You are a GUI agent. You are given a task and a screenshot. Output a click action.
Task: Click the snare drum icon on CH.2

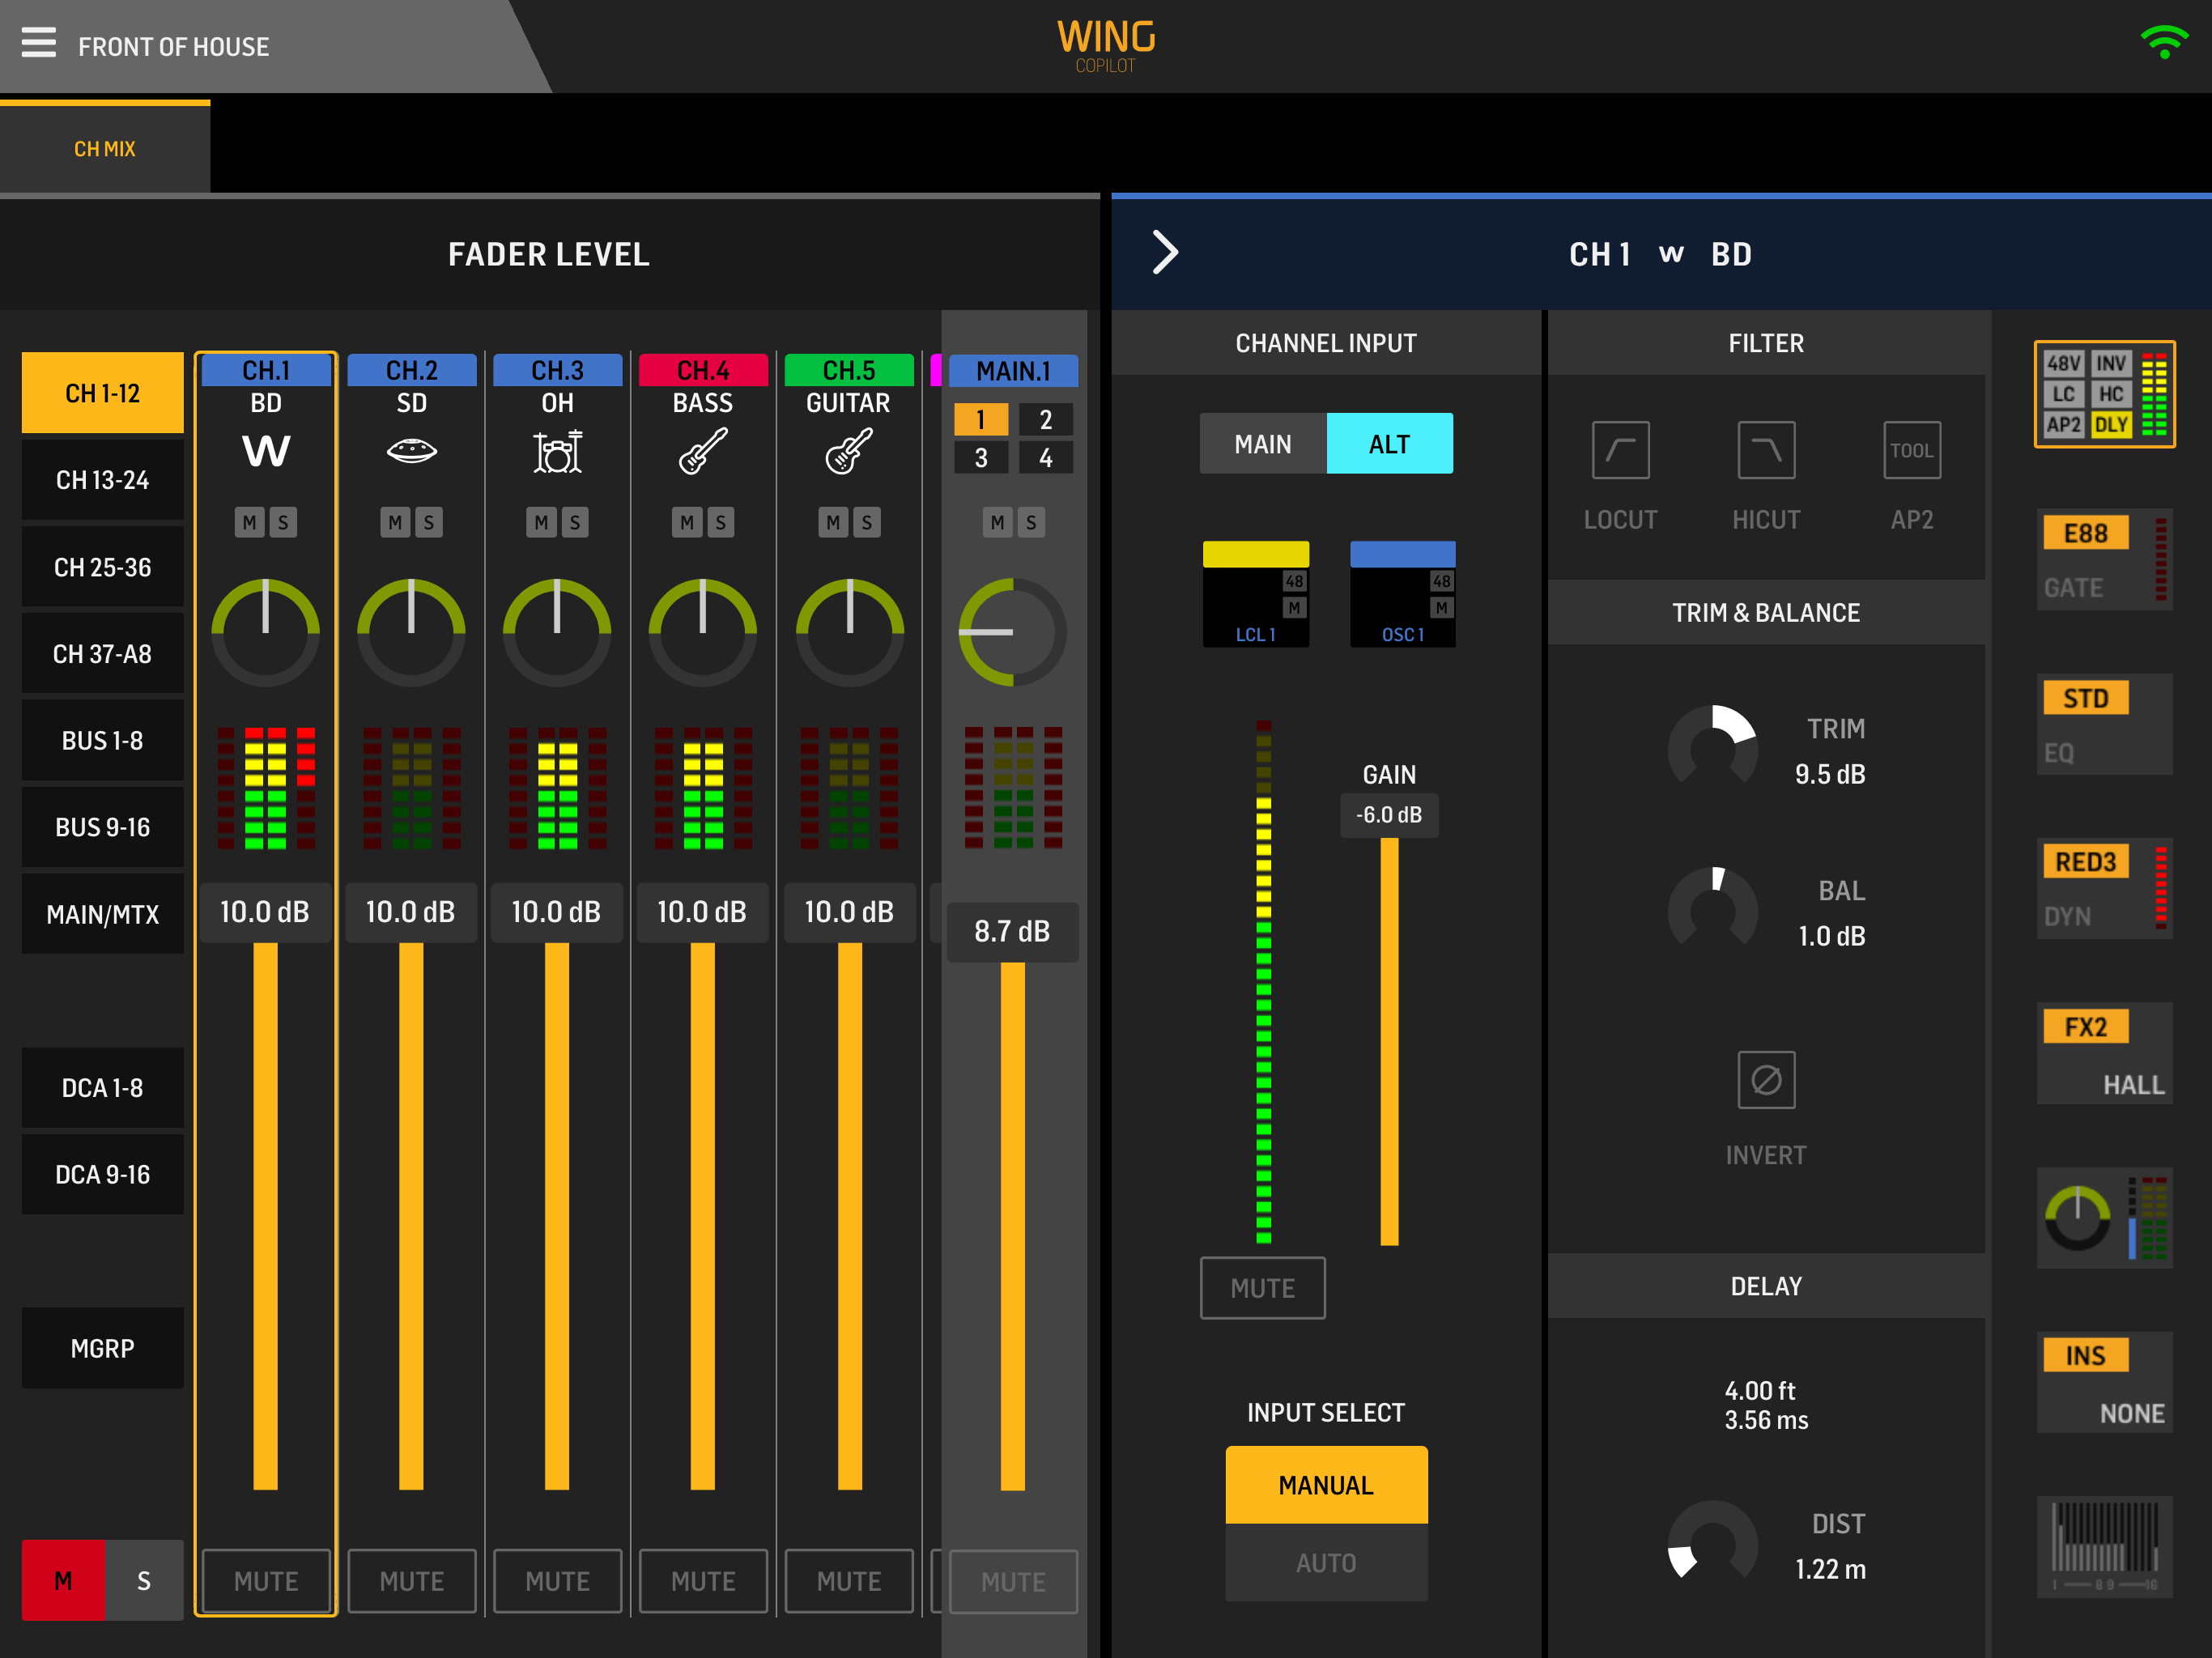coord(411,451)
